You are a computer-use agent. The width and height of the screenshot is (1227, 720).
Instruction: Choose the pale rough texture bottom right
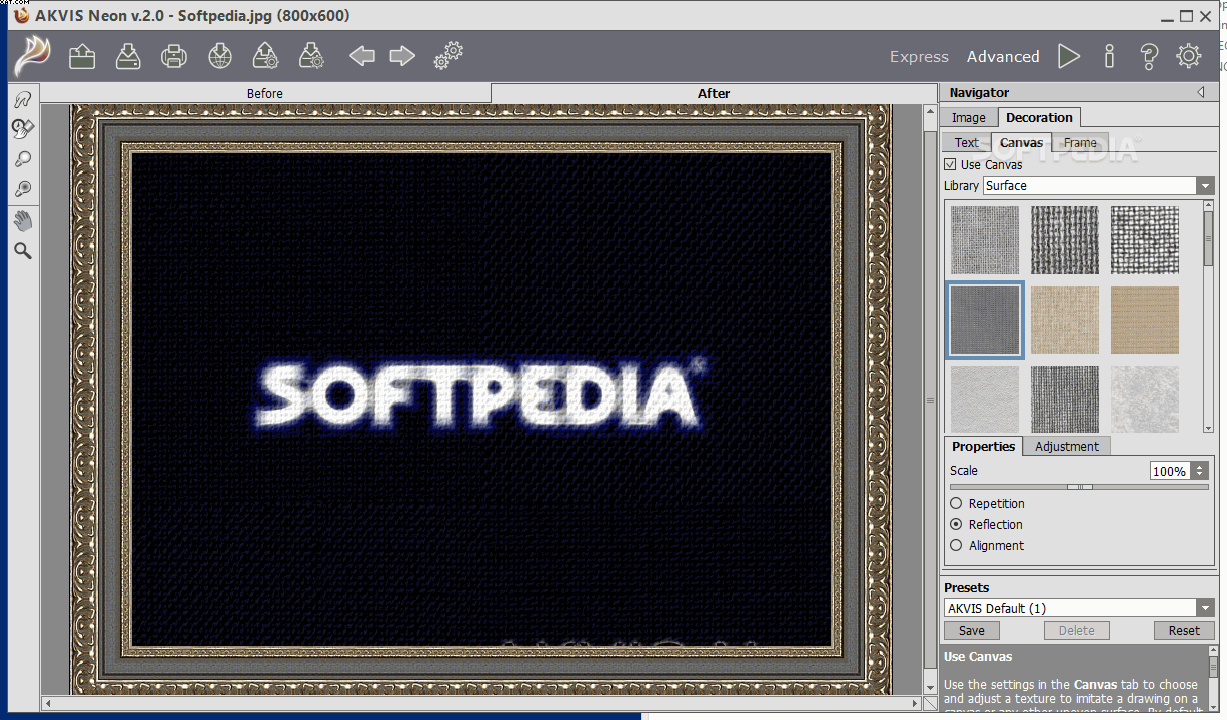click(1145, 399)
